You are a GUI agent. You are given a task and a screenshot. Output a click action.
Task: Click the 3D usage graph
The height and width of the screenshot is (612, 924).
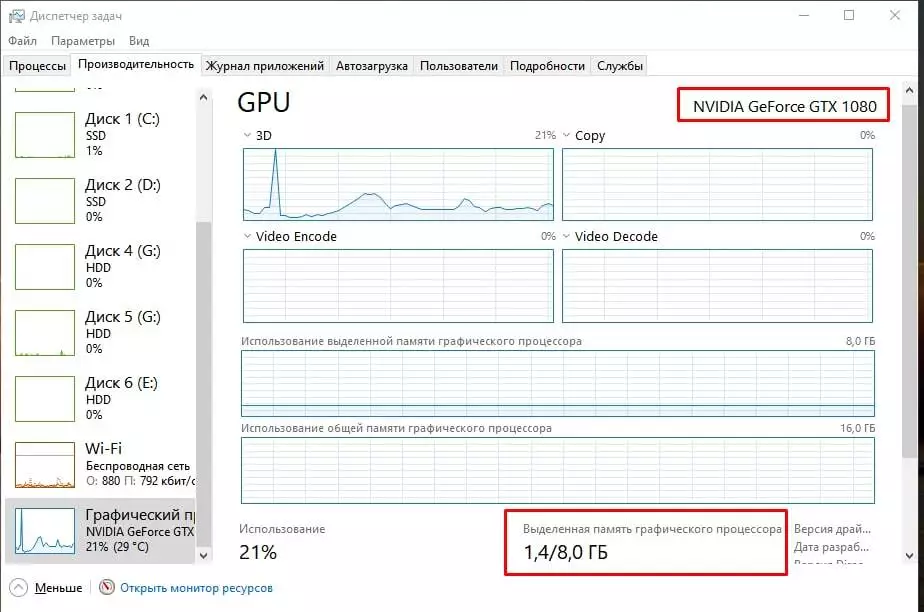coord(398,184)
